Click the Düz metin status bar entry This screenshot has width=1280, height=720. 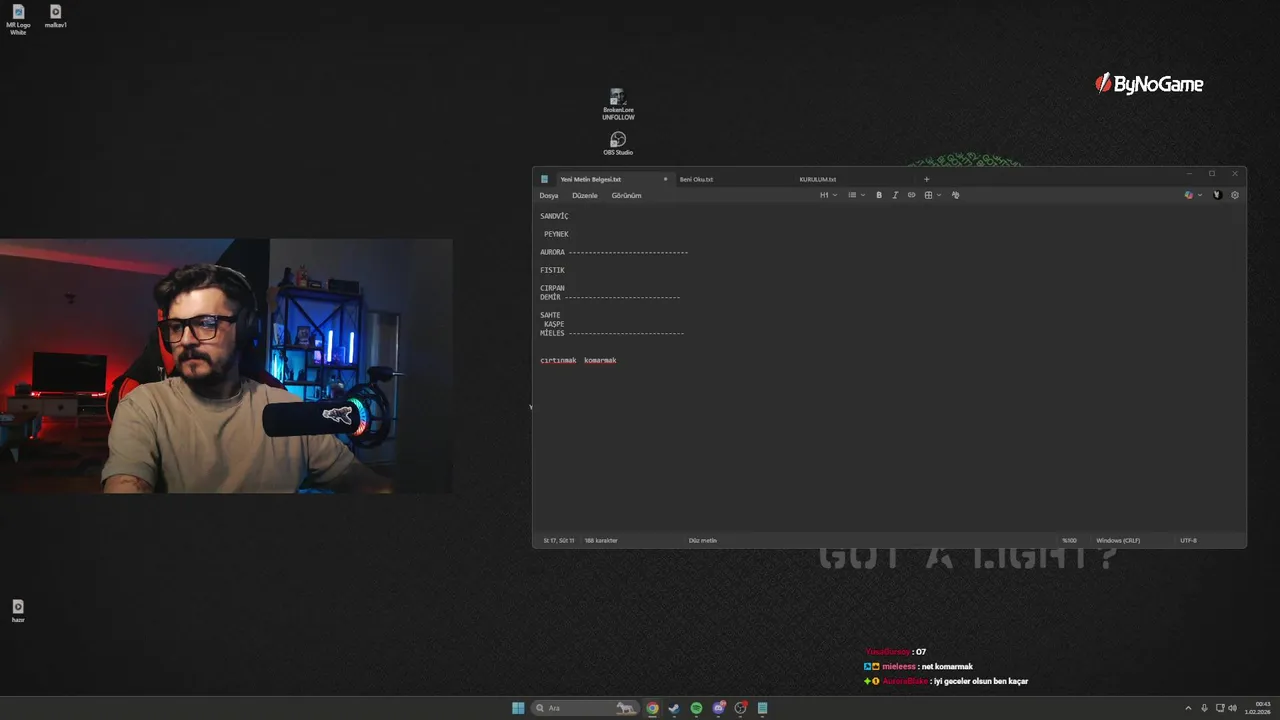pyautogui.click(x=703, y=540)
